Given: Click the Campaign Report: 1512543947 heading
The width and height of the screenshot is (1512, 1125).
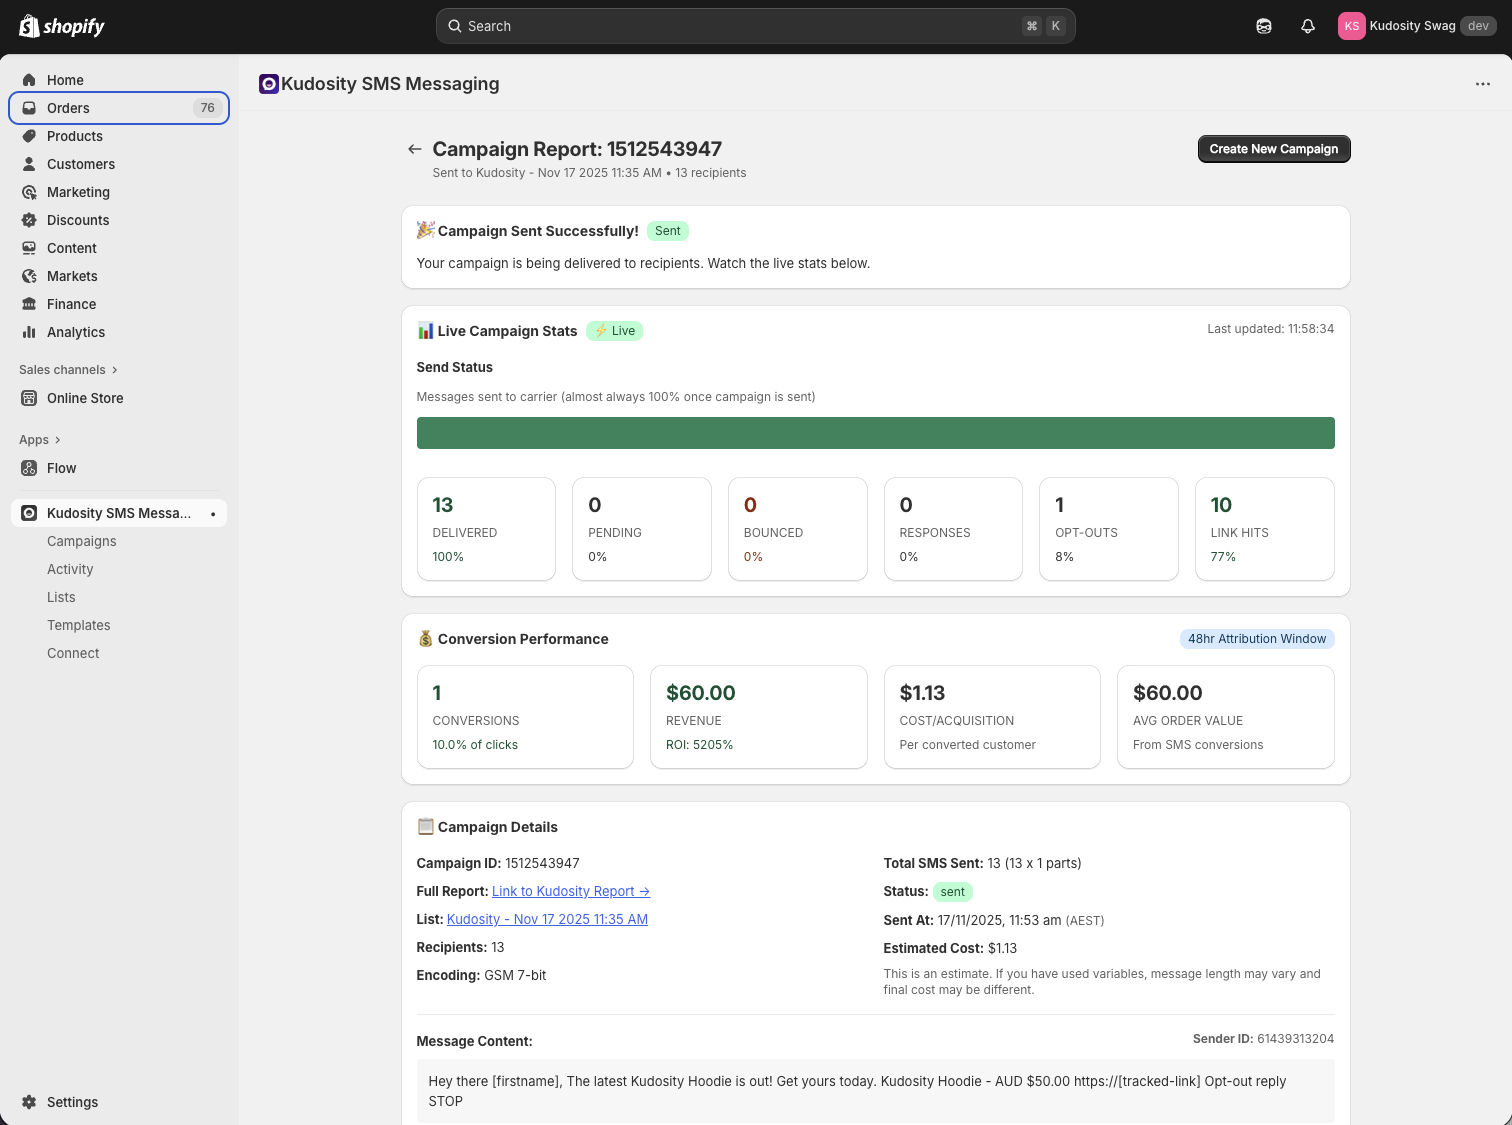Looking at the screenshot, I should coord(577,149).
